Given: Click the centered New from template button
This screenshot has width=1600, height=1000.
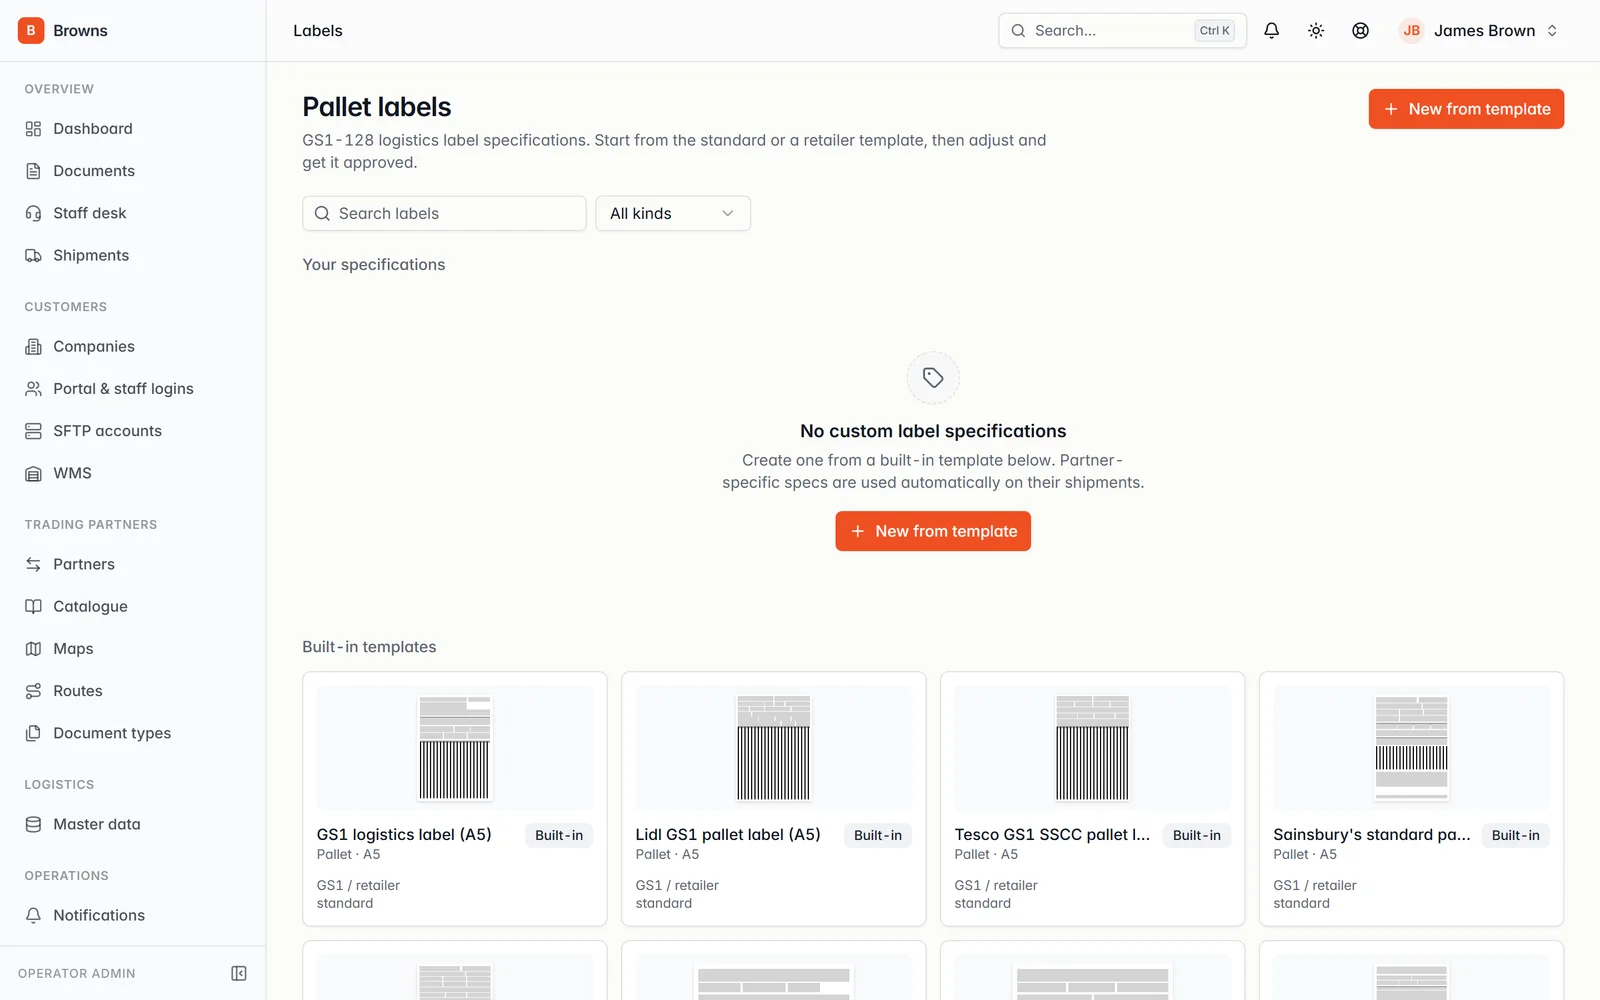Looking at the screenshot, I should (933, 531).
